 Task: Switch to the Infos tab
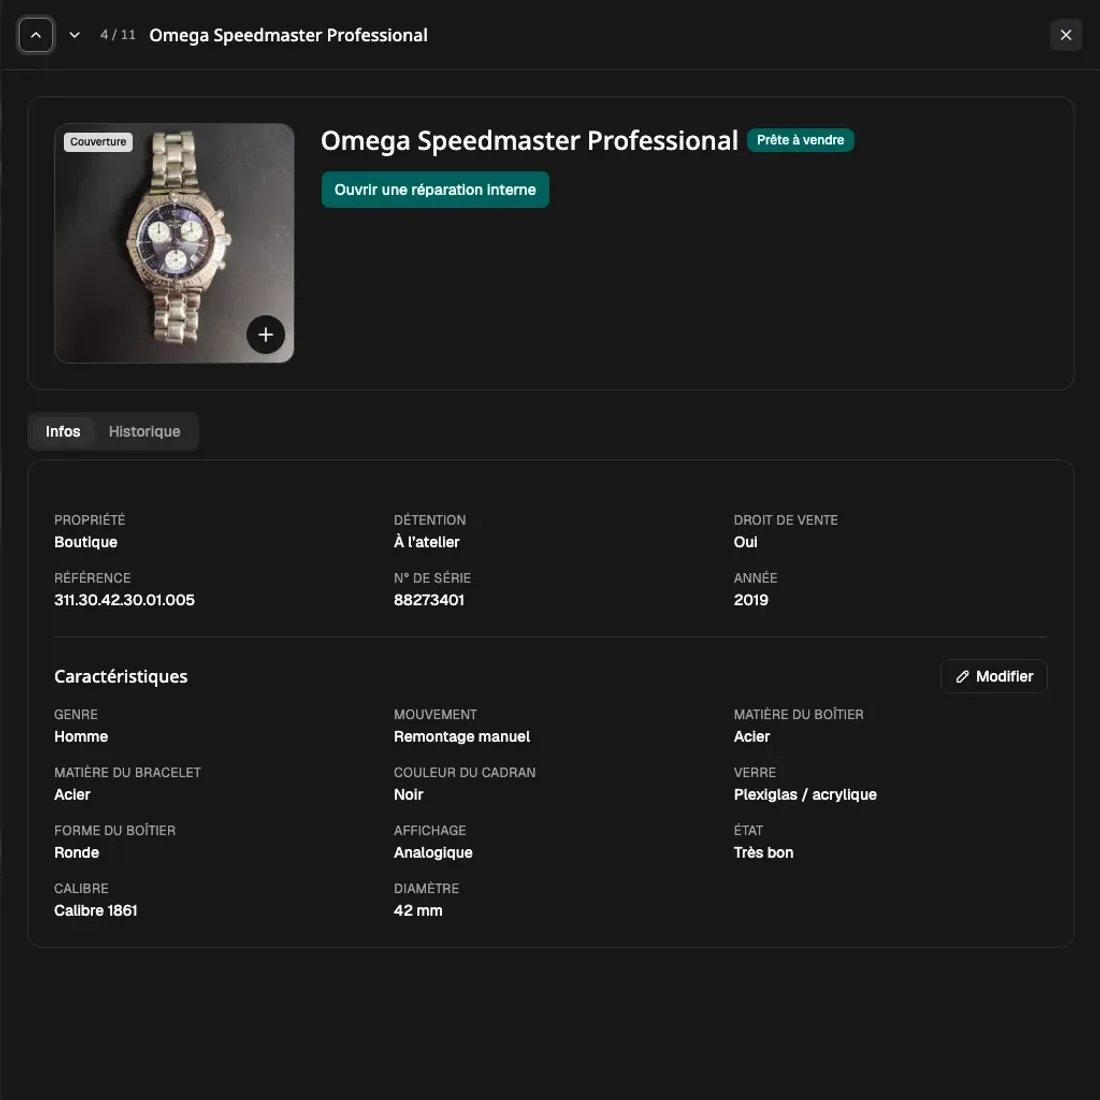pyautogui.click(x=62, y=431)
